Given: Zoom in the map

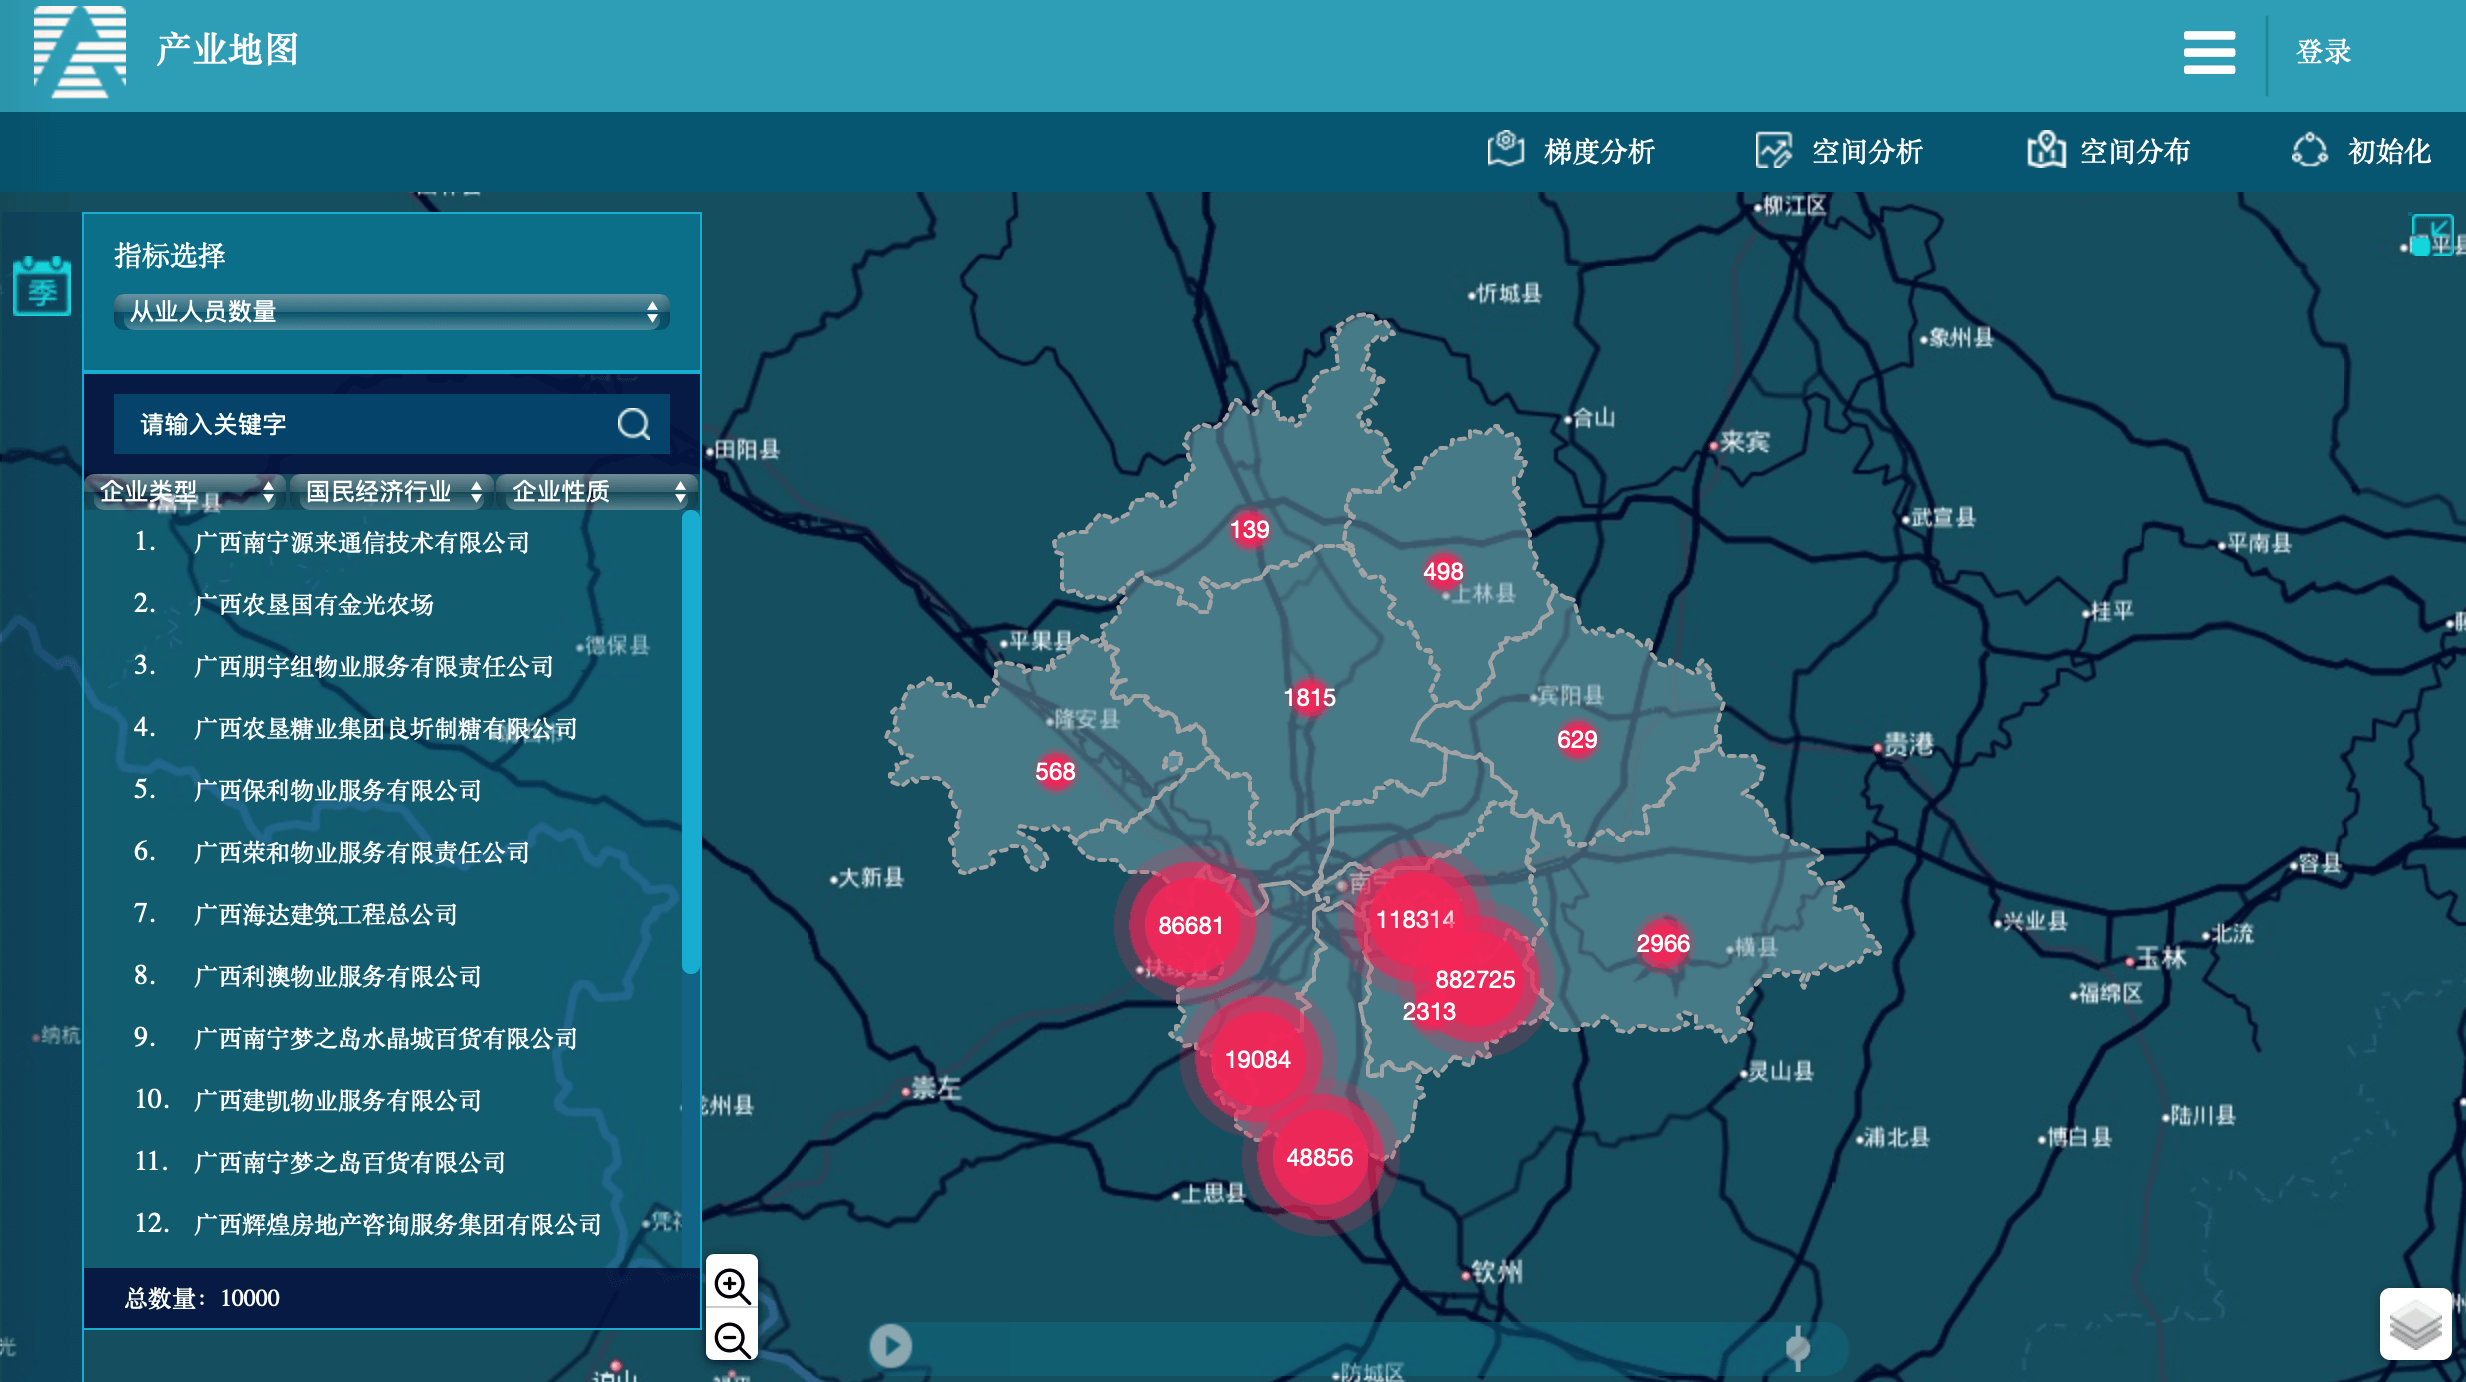Looking at the screenshot, I should click(x=732, y=1284).
